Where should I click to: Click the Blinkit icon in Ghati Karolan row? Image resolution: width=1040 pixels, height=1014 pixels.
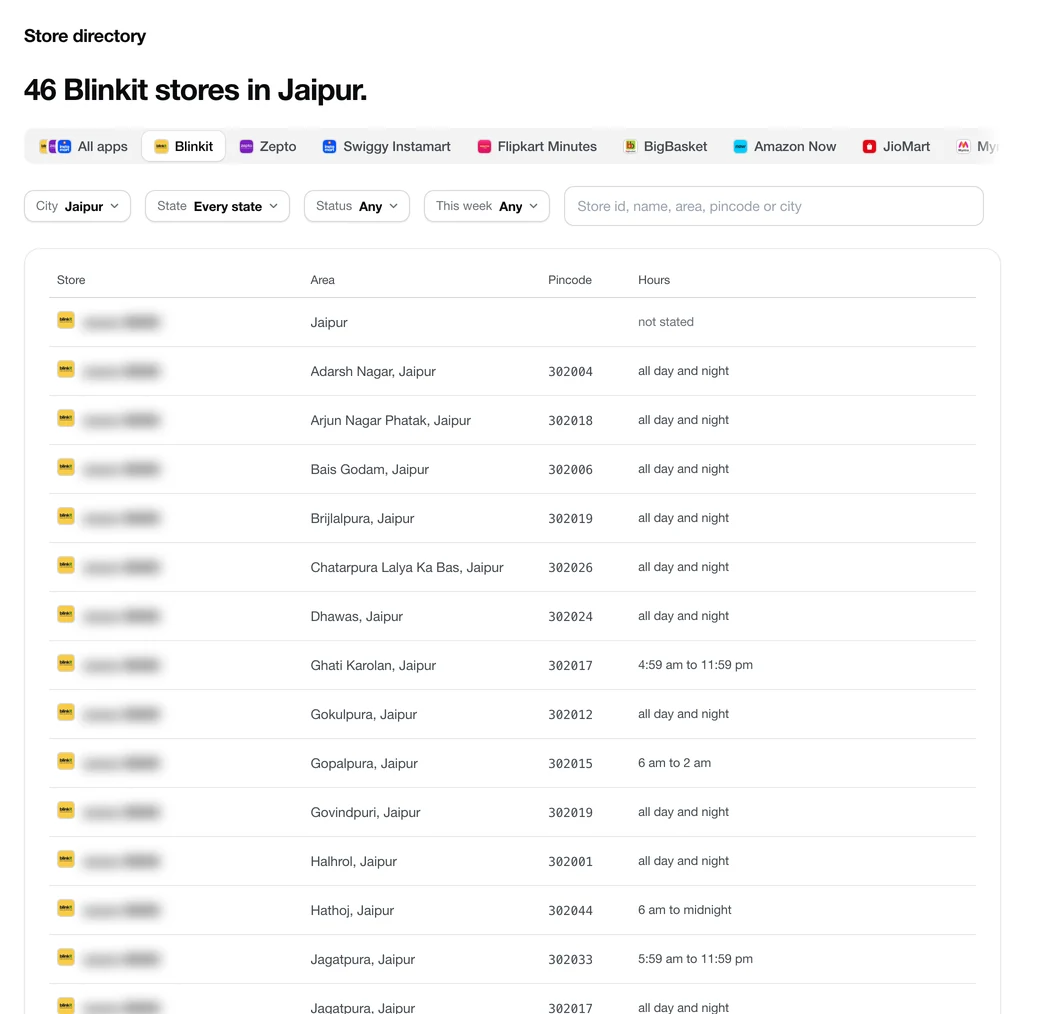(66, 663)
